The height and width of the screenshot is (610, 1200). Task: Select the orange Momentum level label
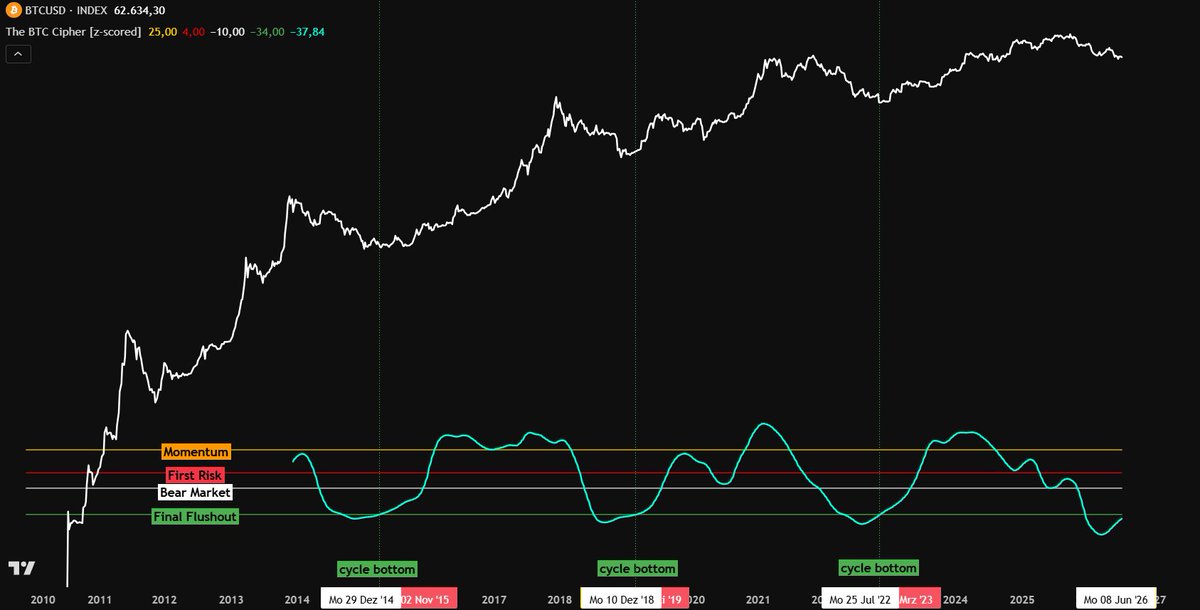click(196, 452)
